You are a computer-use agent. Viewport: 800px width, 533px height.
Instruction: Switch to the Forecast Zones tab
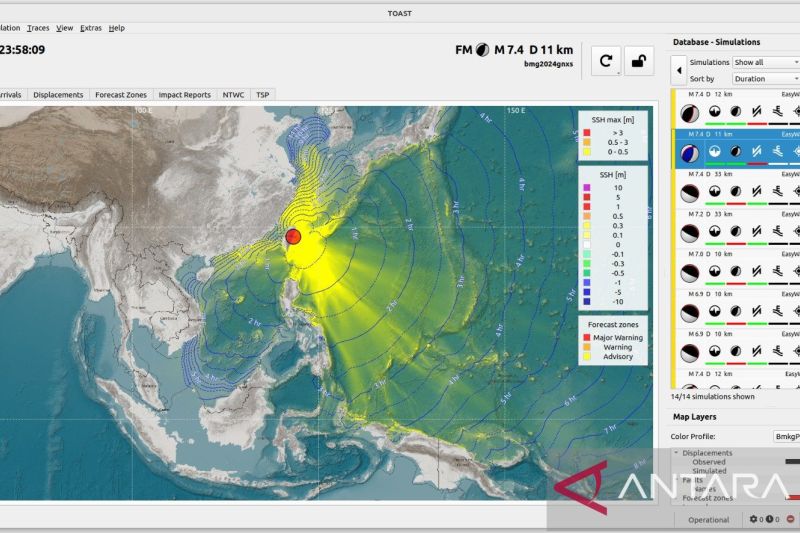click(120, 95)
